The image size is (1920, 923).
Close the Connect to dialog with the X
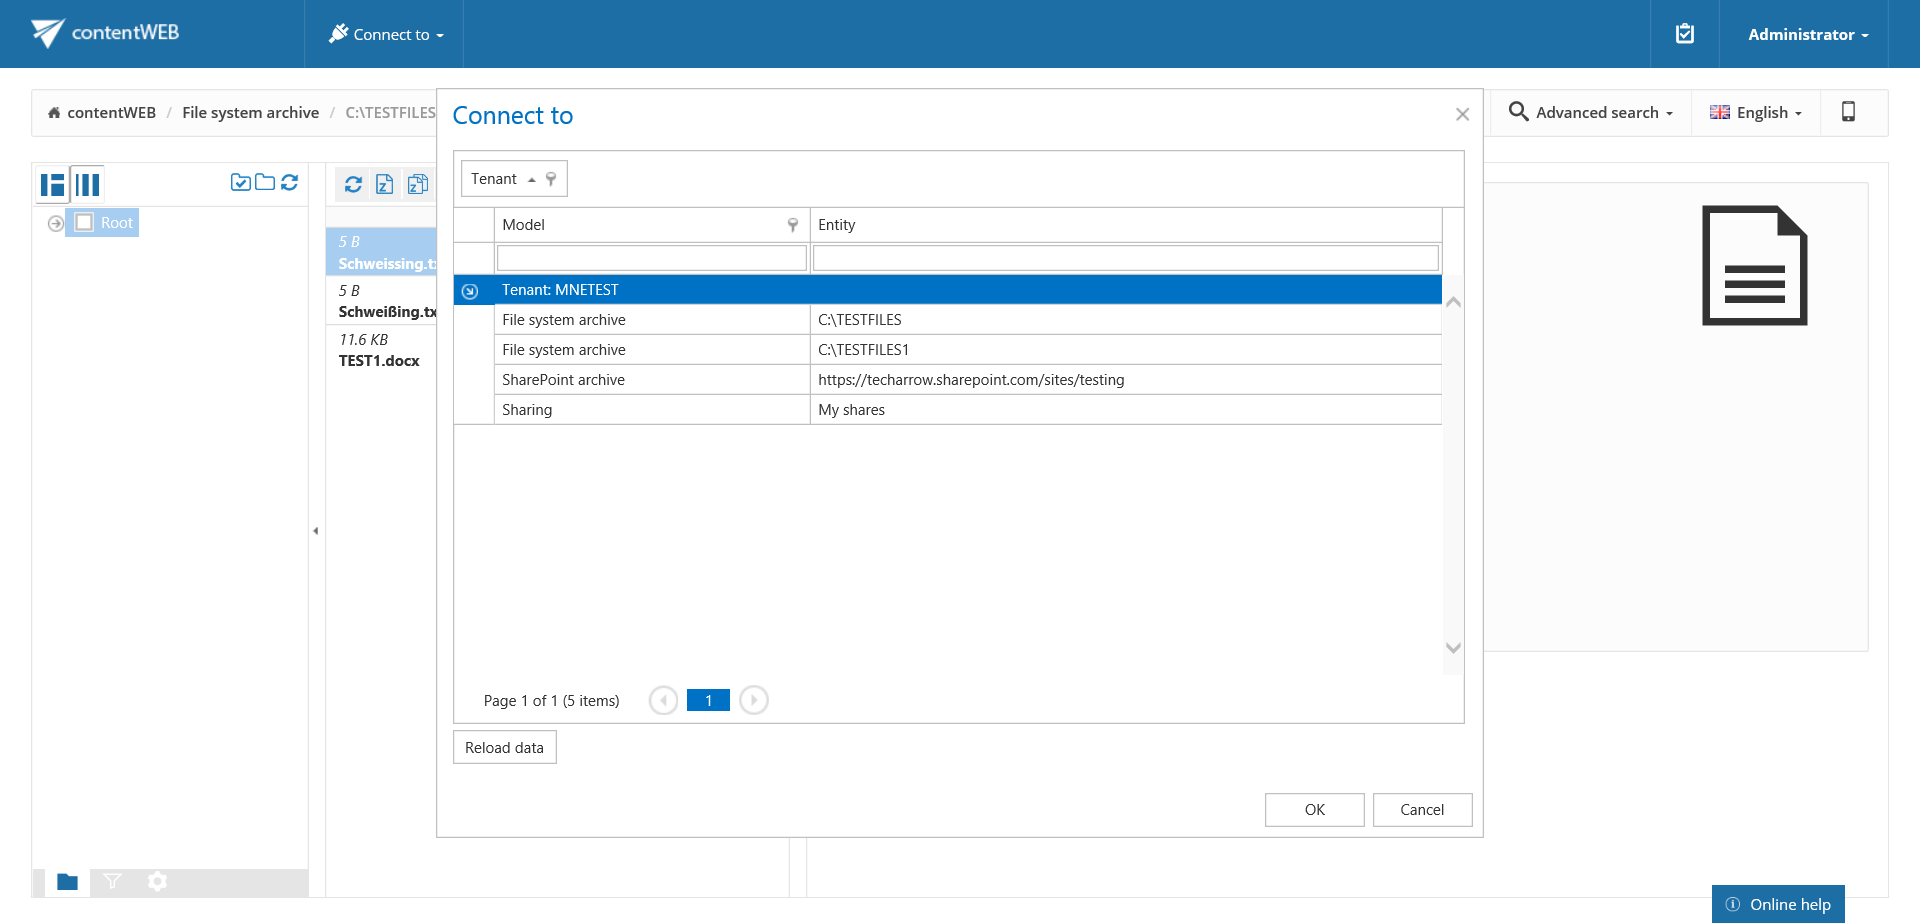tap(1462, 115)
